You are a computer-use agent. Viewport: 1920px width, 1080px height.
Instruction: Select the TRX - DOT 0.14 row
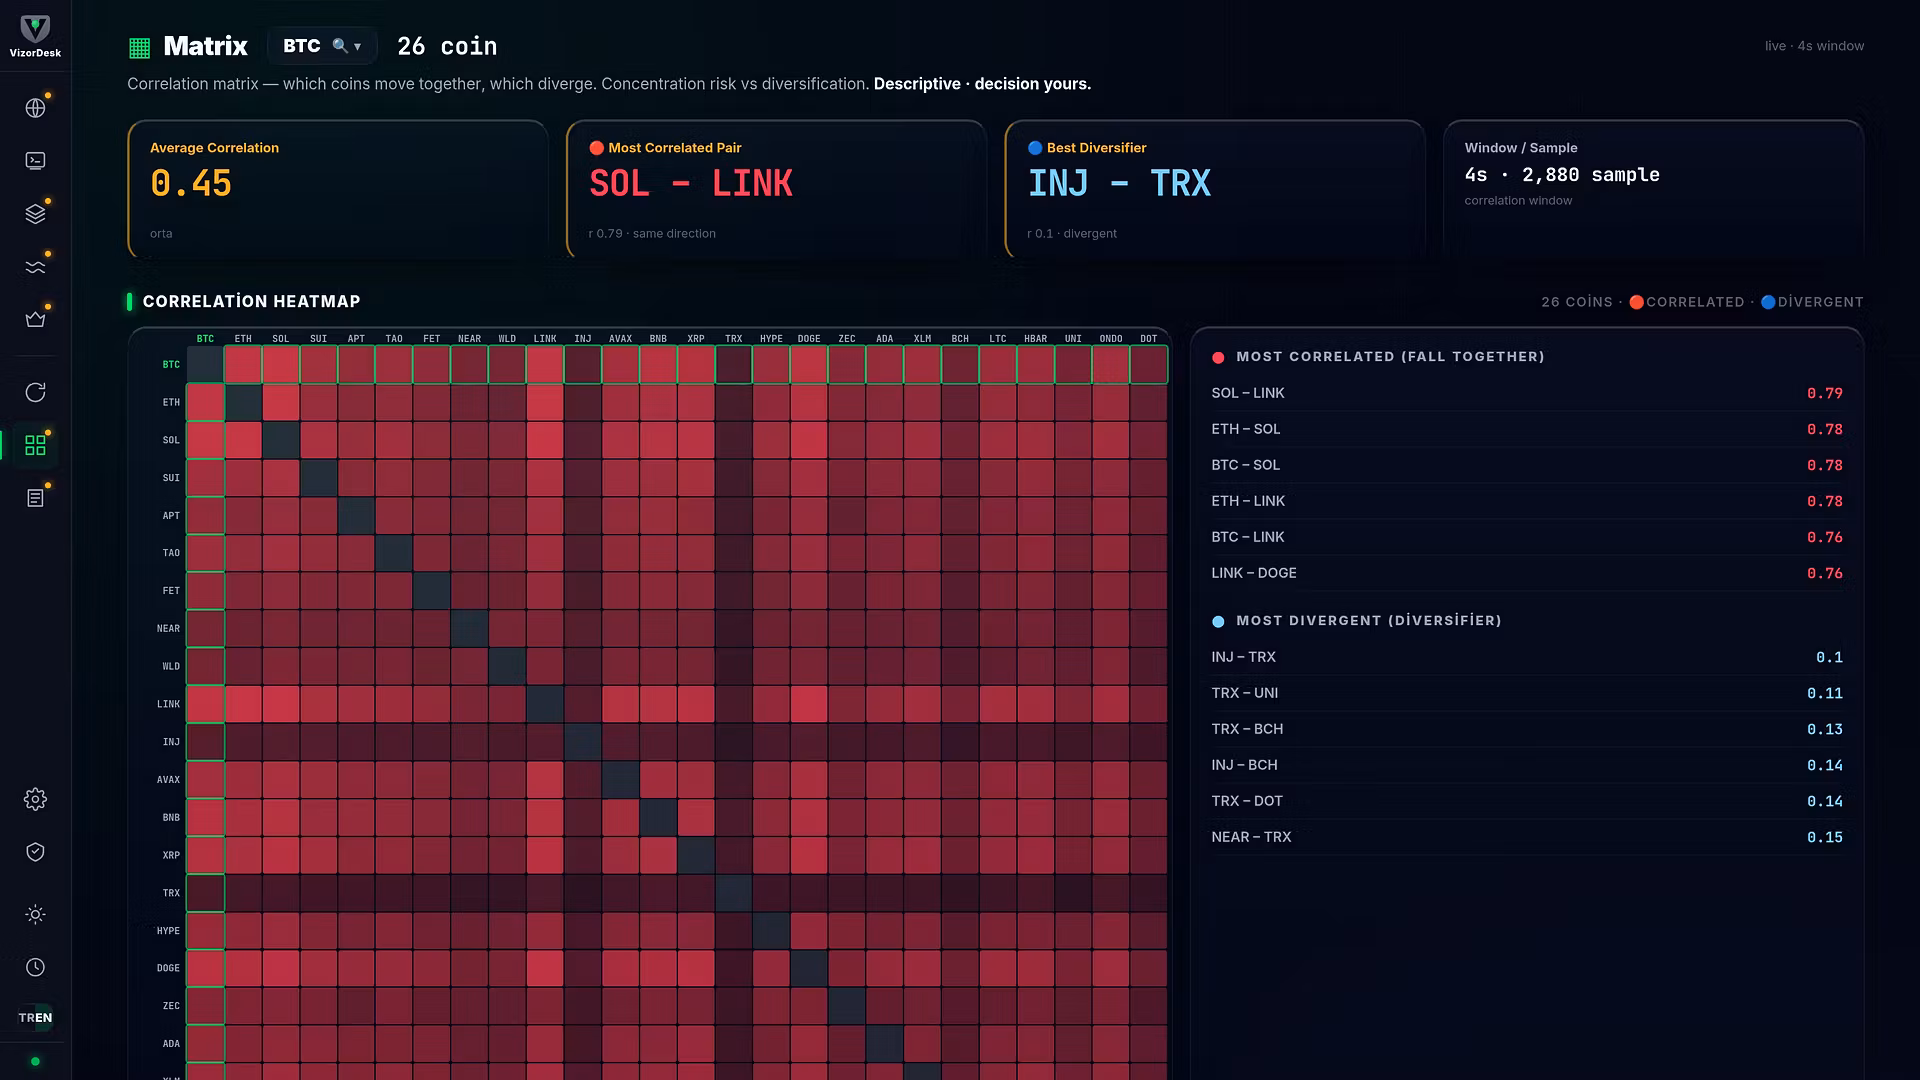[1527, 801]
